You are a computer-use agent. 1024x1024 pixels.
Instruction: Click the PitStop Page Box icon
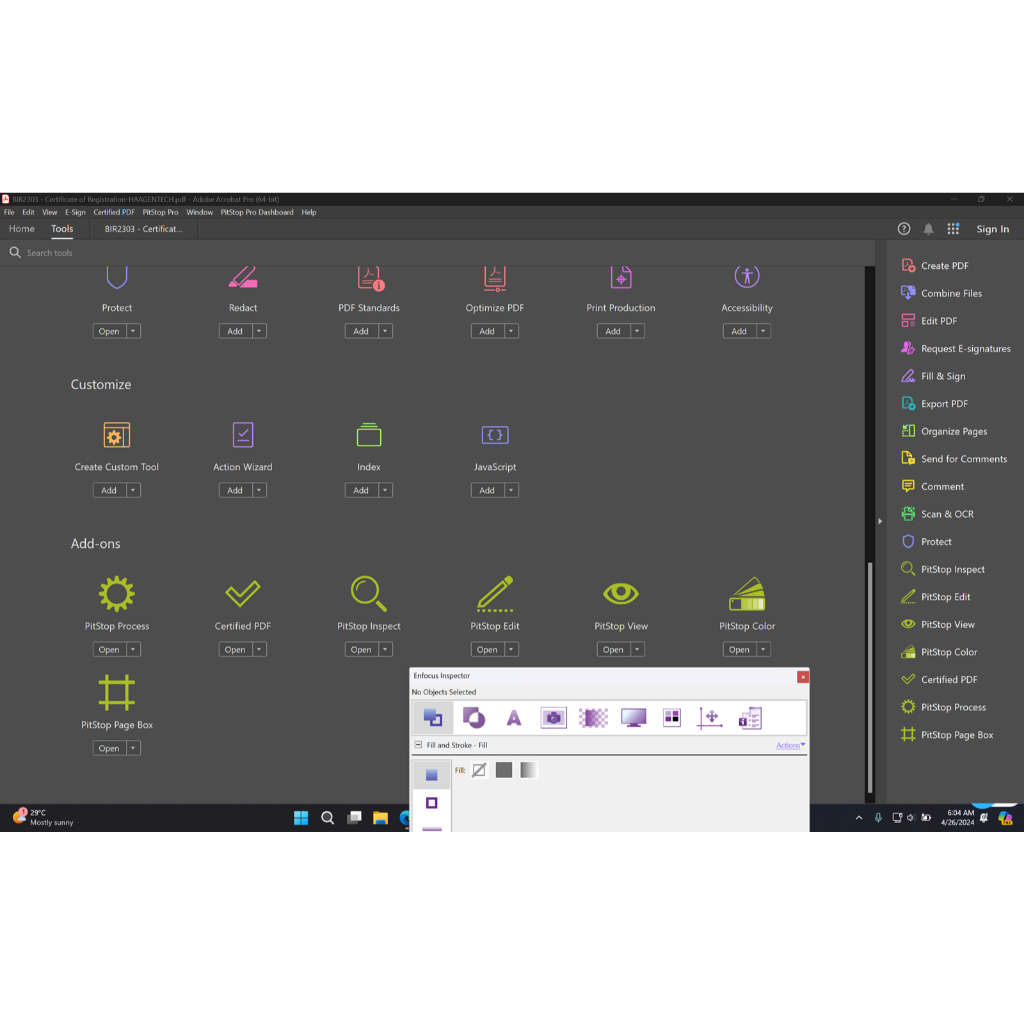117,693
